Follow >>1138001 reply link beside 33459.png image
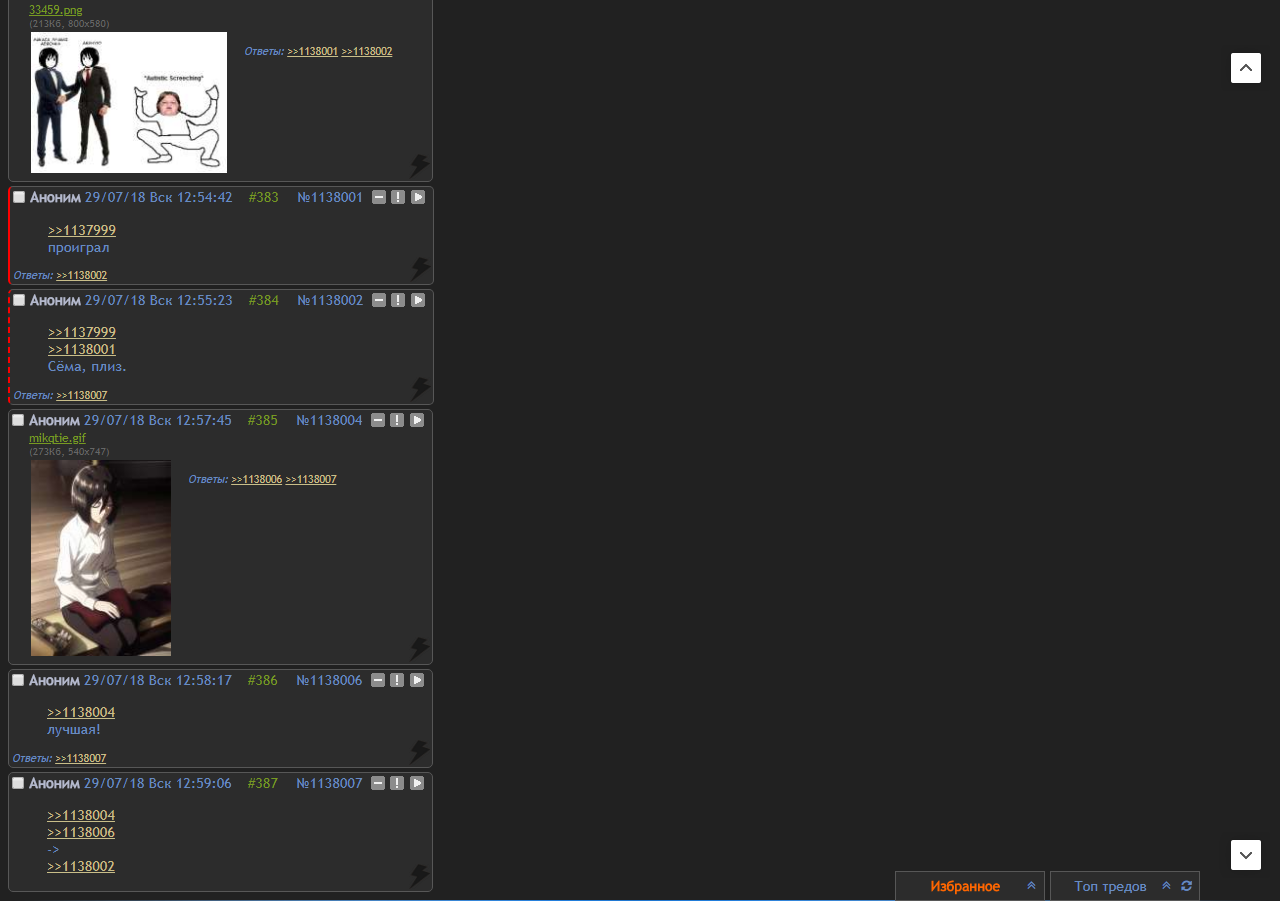Viewport: 1280px width, 901px height. (313, 51)
